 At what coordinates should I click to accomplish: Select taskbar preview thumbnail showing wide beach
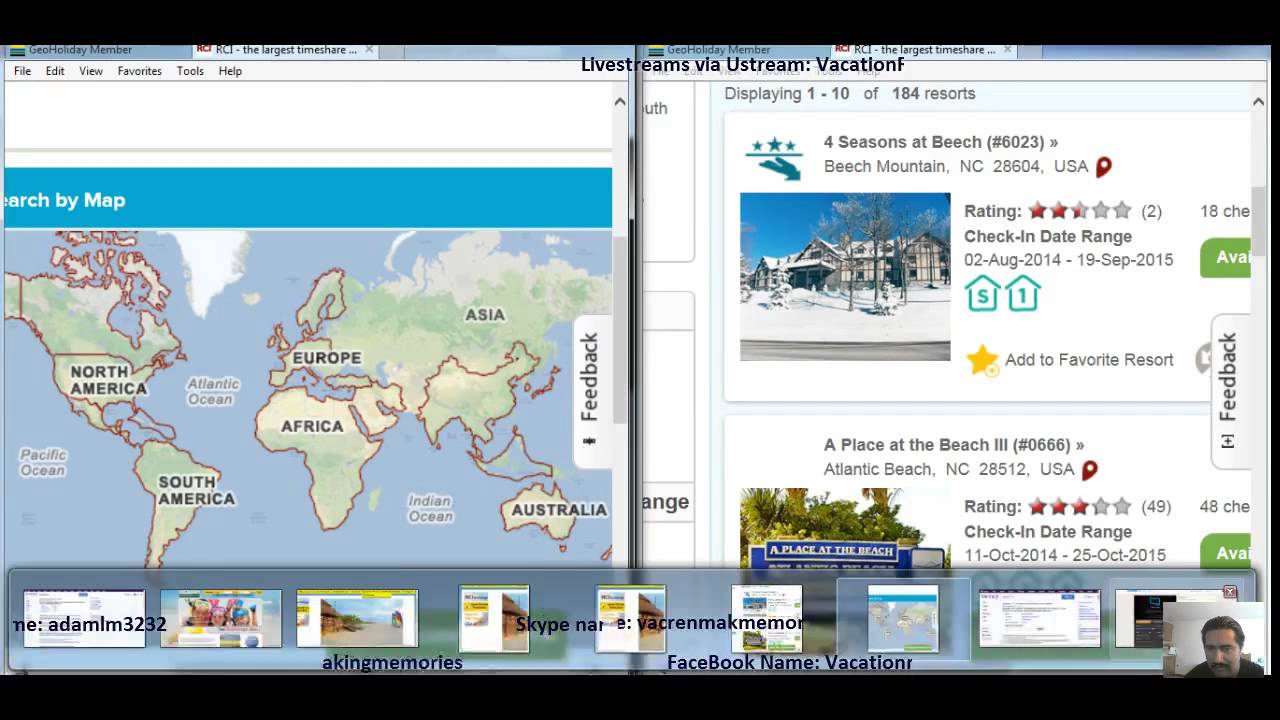point(357,618)
